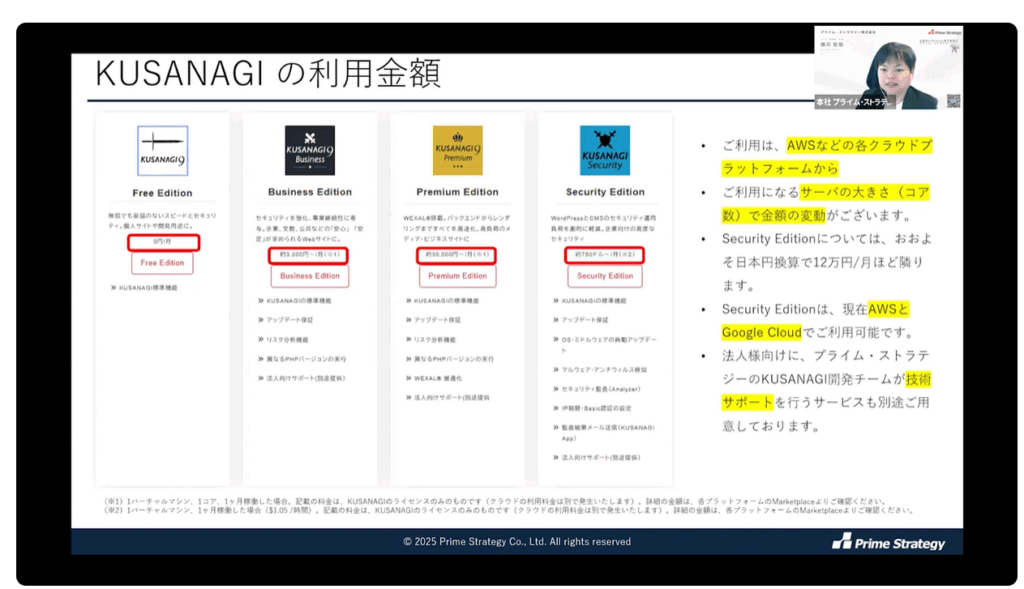Click the 本社 プライム・ストラテ caption on video
This screenshot has width=1024, height=589.
click(854, 103)
